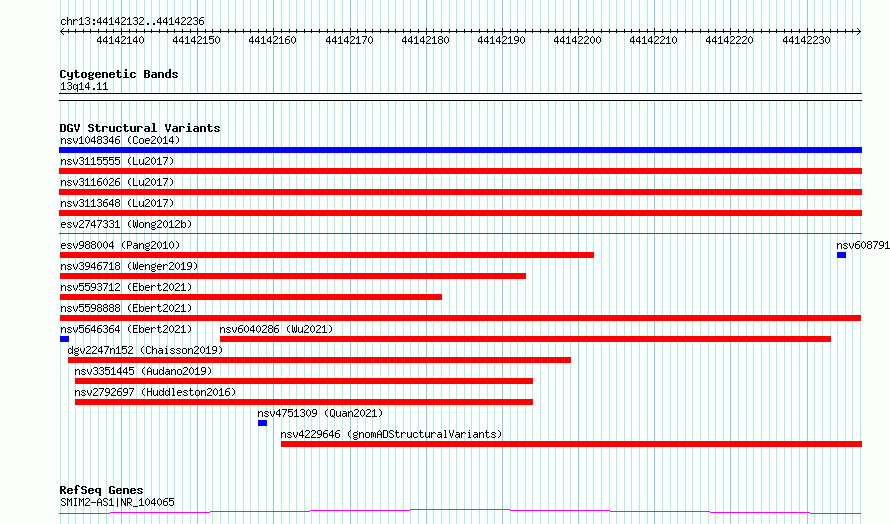Click the red nsv6040286 variant bar
This screenshot has width=890, height=524.
point(525,339)
